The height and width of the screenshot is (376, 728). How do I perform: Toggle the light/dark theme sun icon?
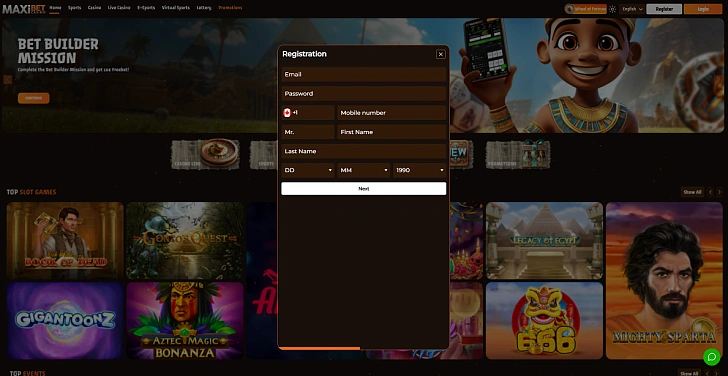tap(612, 9)
